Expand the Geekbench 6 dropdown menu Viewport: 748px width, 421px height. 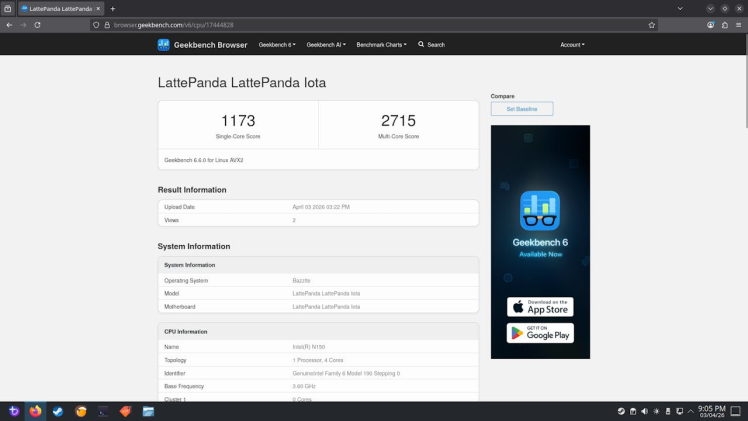click(x=277, y=45)
